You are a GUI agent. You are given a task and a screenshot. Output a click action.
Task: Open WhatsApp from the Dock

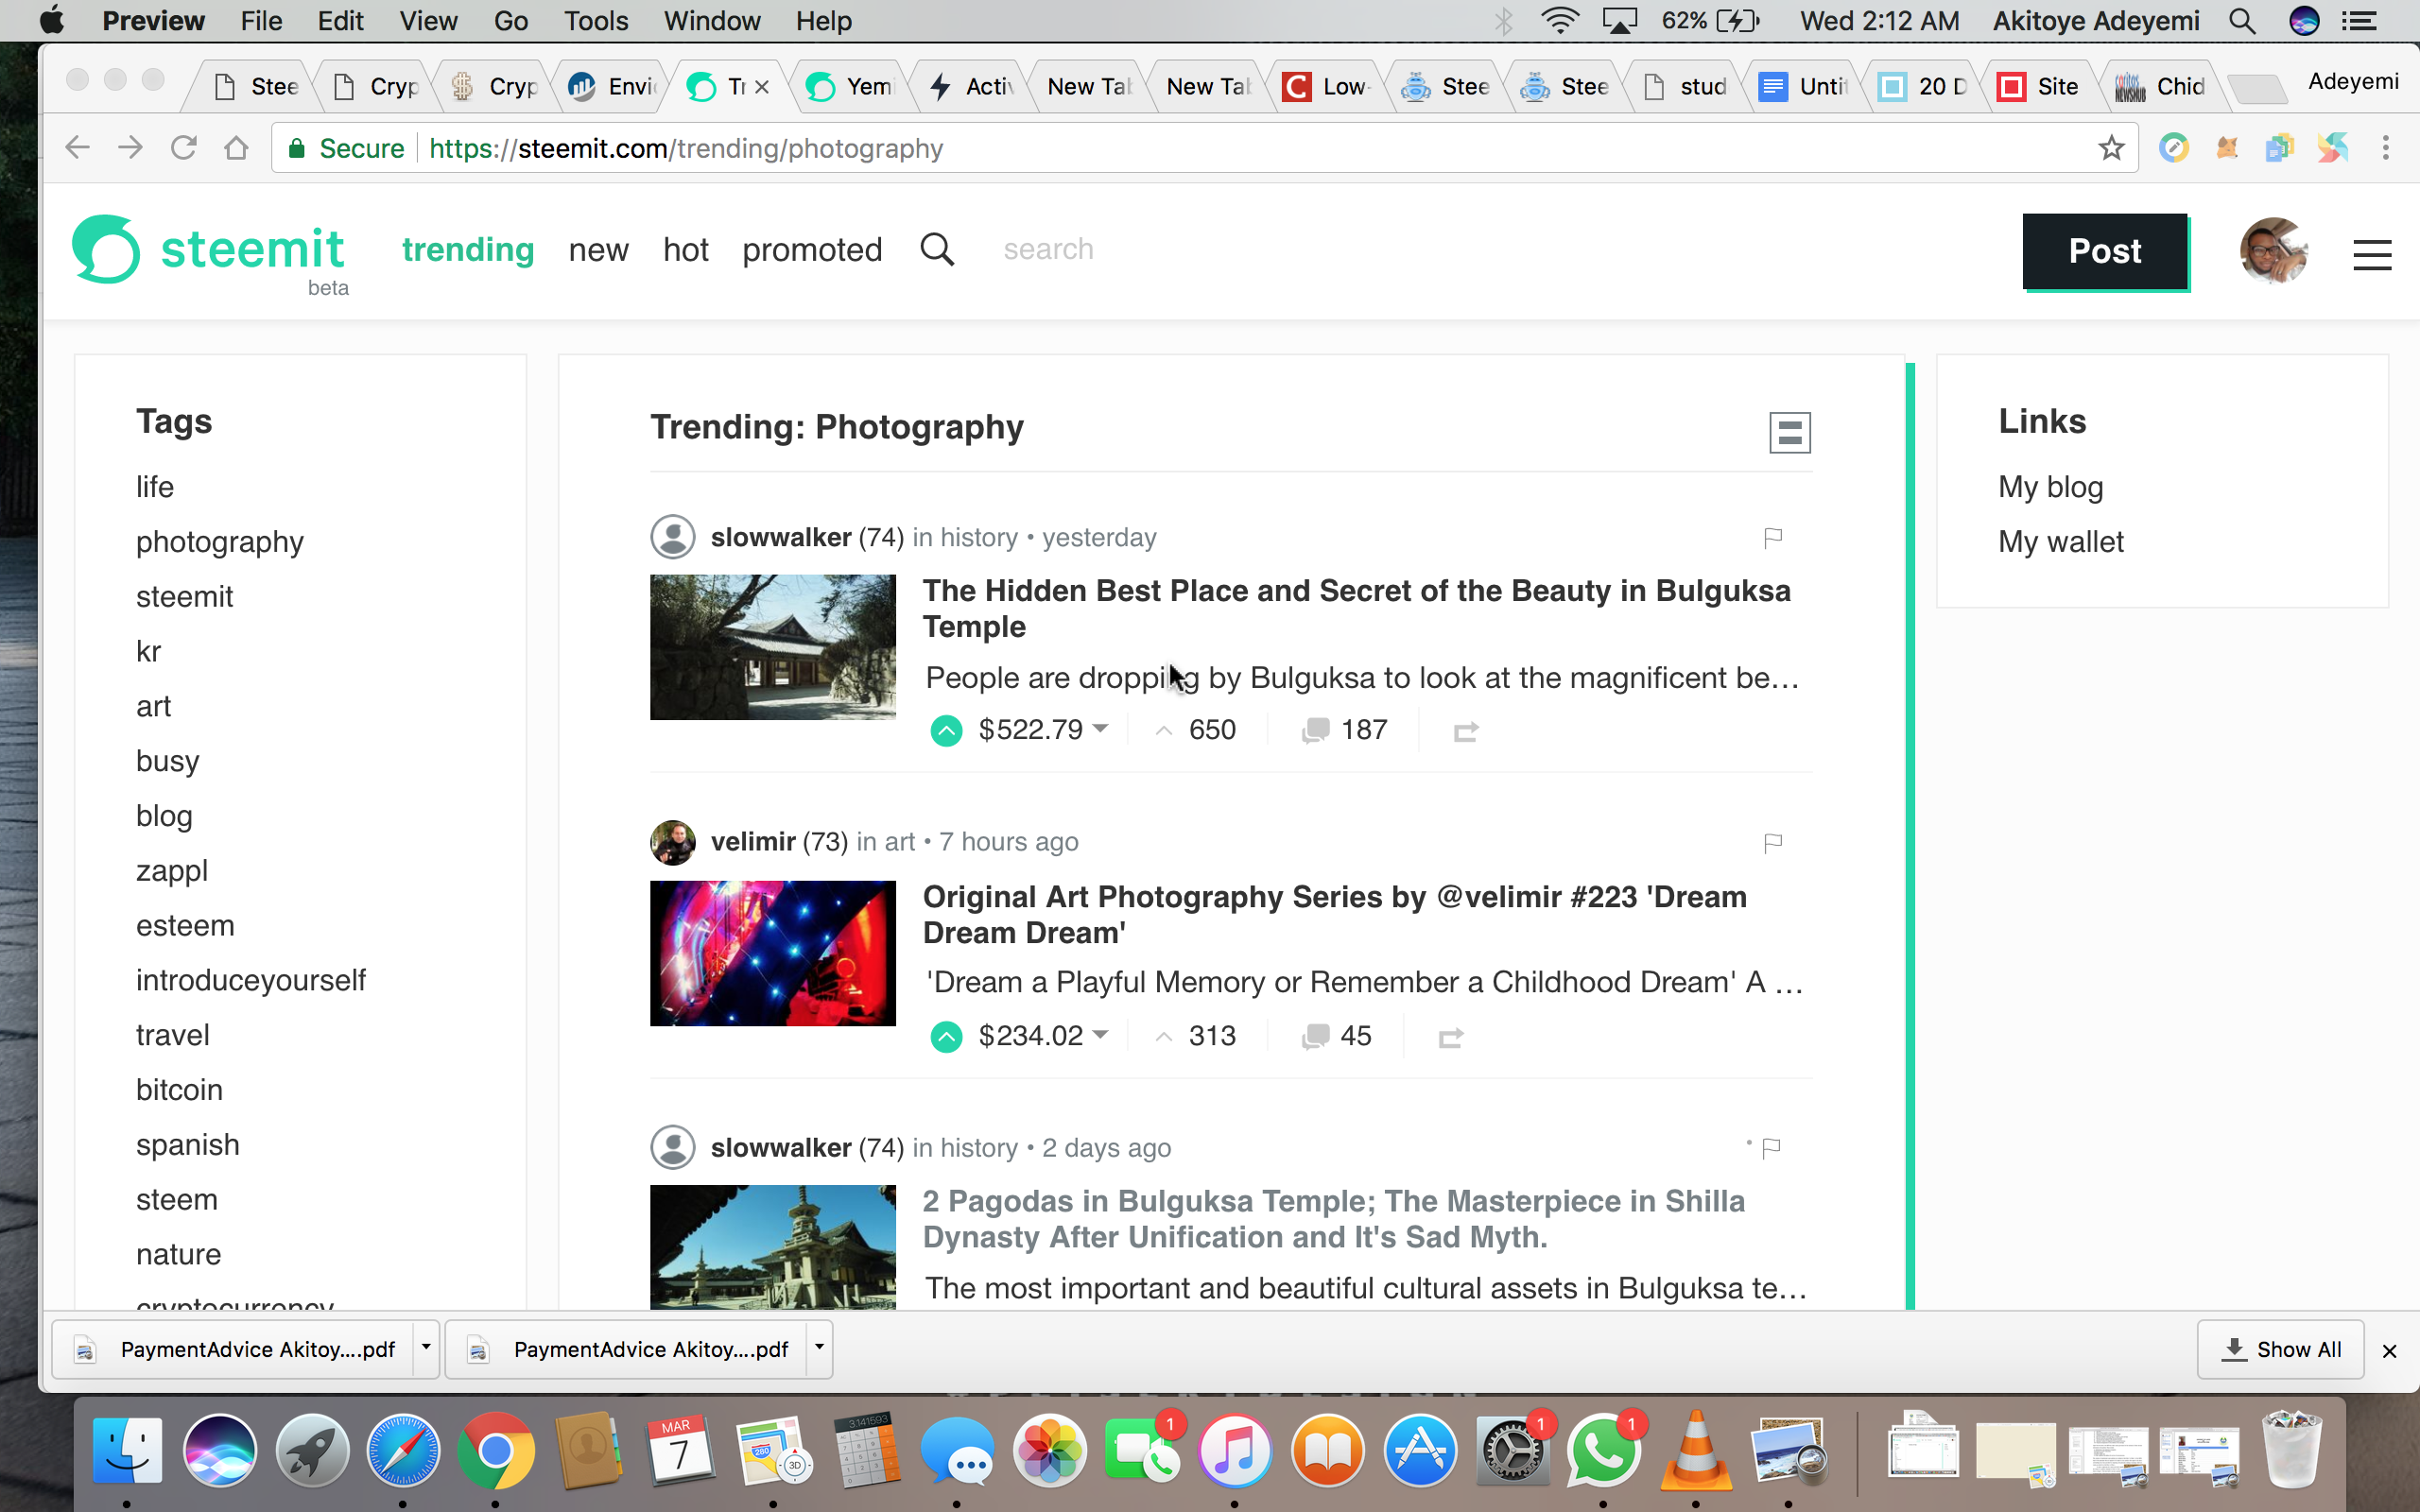(1603, 1450)
